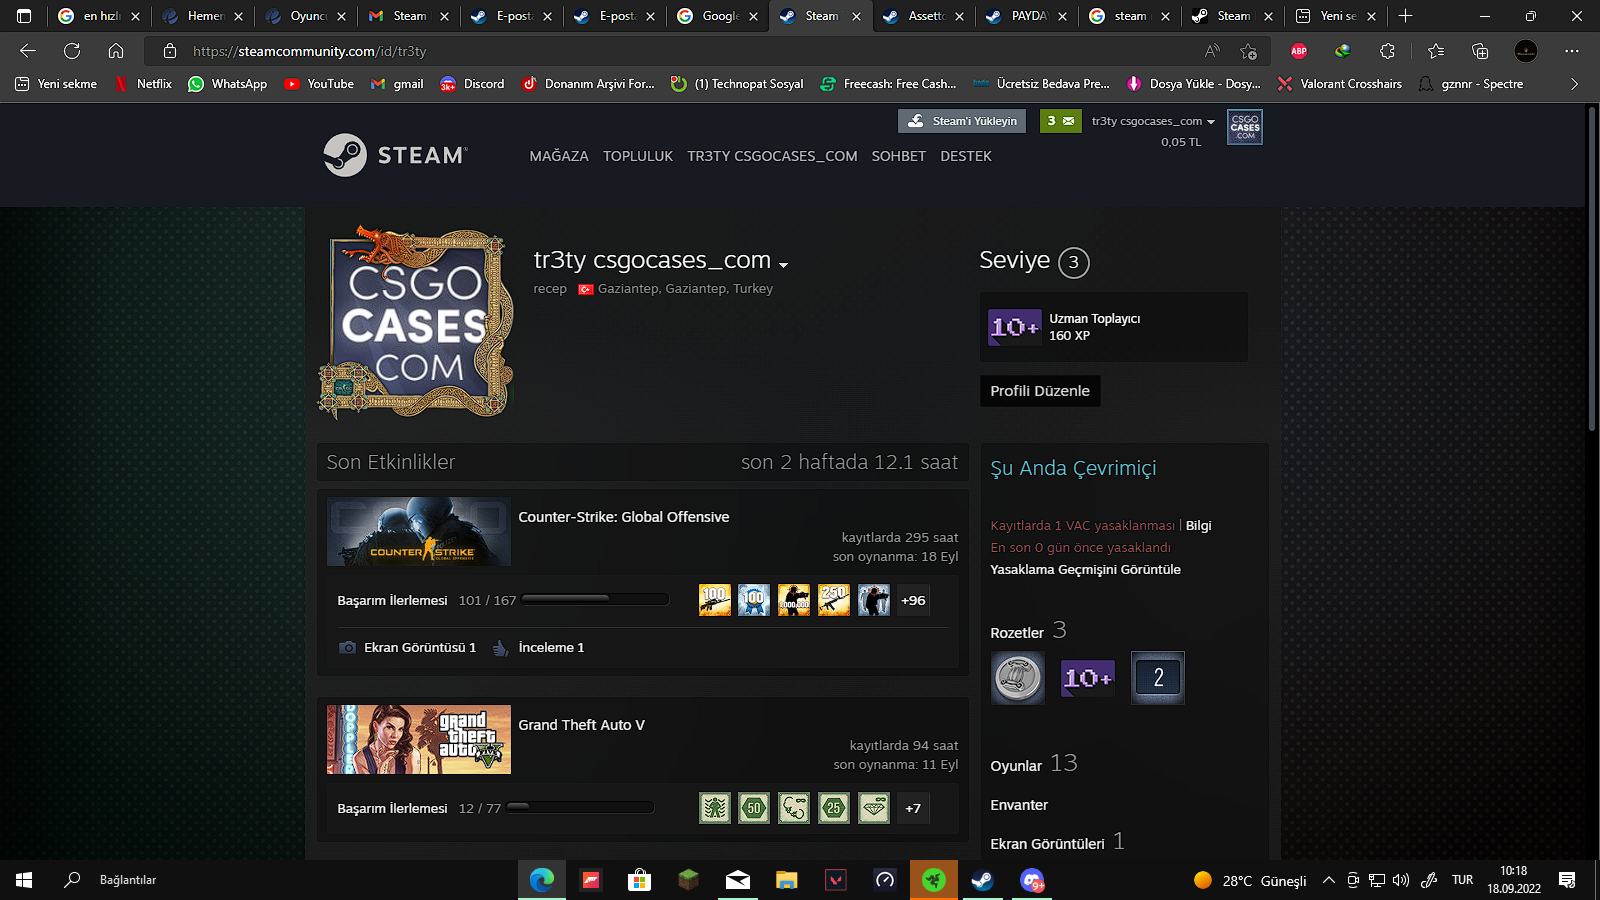
Task: Open the first GTA V achievement icon
Action: pos(715,808)
